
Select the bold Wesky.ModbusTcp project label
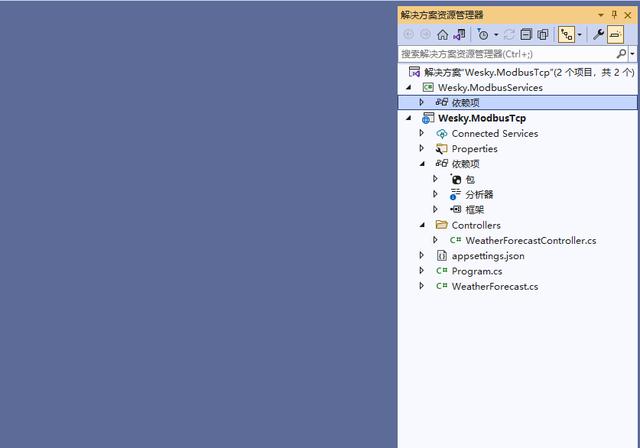point(482,118)
